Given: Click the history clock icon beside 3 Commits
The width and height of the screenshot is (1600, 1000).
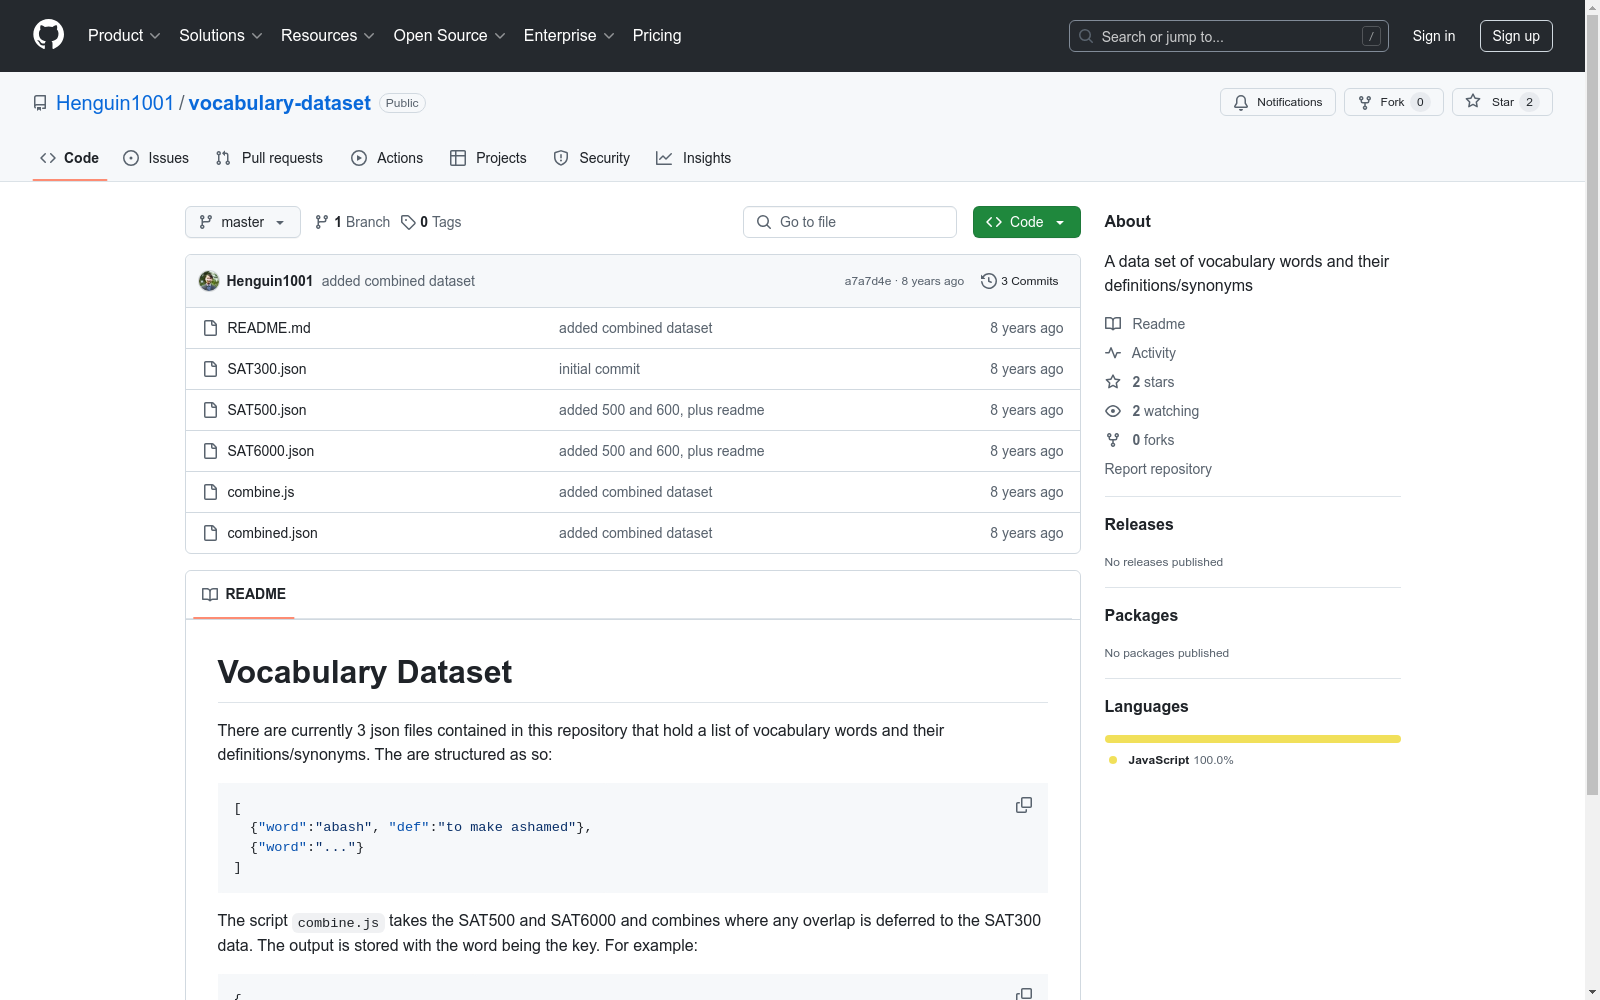Looking at the screenshot, I should (989, 281).
